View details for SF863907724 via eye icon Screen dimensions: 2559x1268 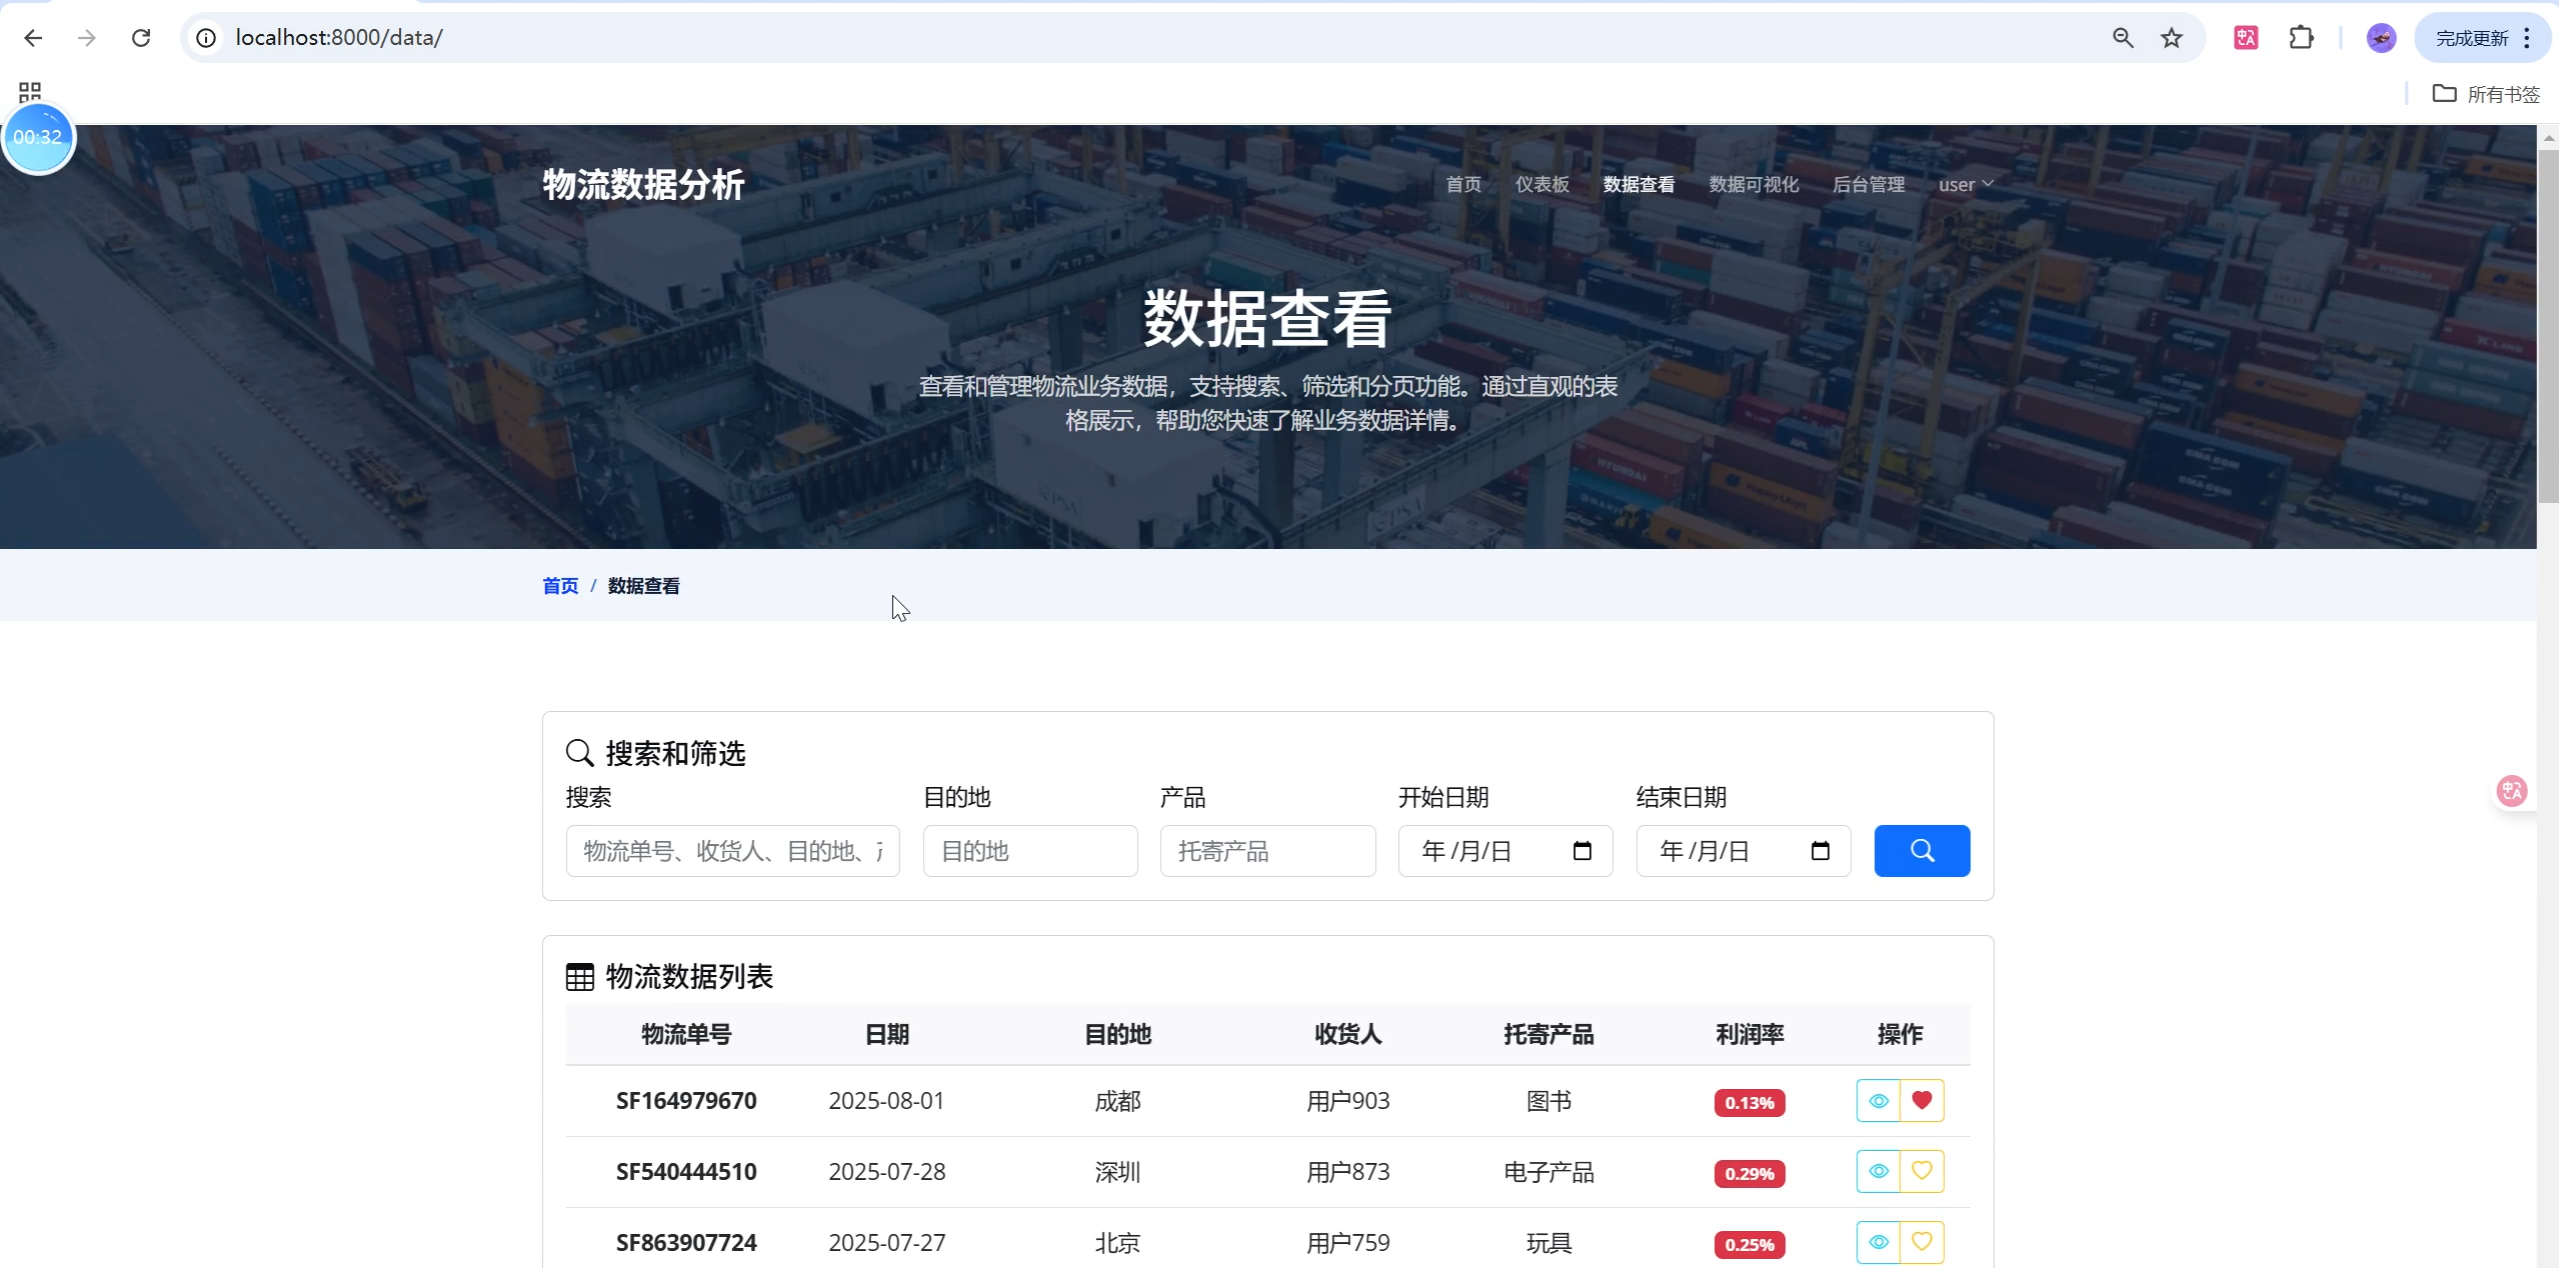tap(1878, 1243)
